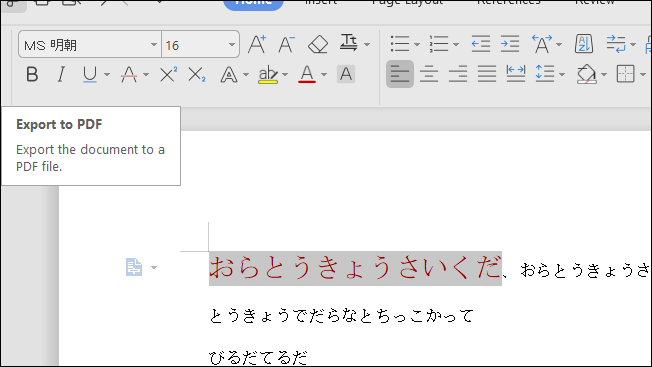This screenshot has width=652, height=367.
Task: Expand numbering style dropdown arrow
Action: pos(456,44)
